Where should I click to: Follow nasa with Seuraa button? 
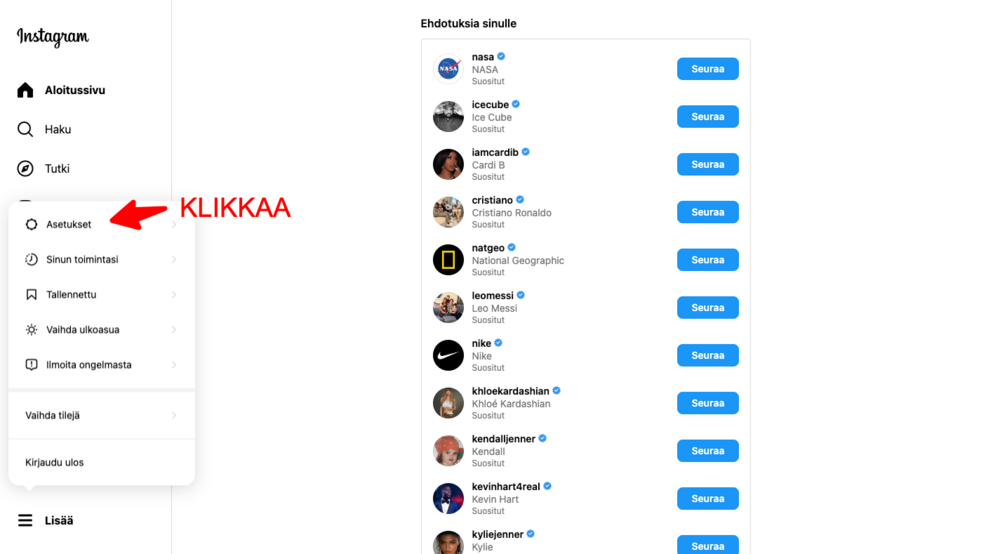click(708, 69)
